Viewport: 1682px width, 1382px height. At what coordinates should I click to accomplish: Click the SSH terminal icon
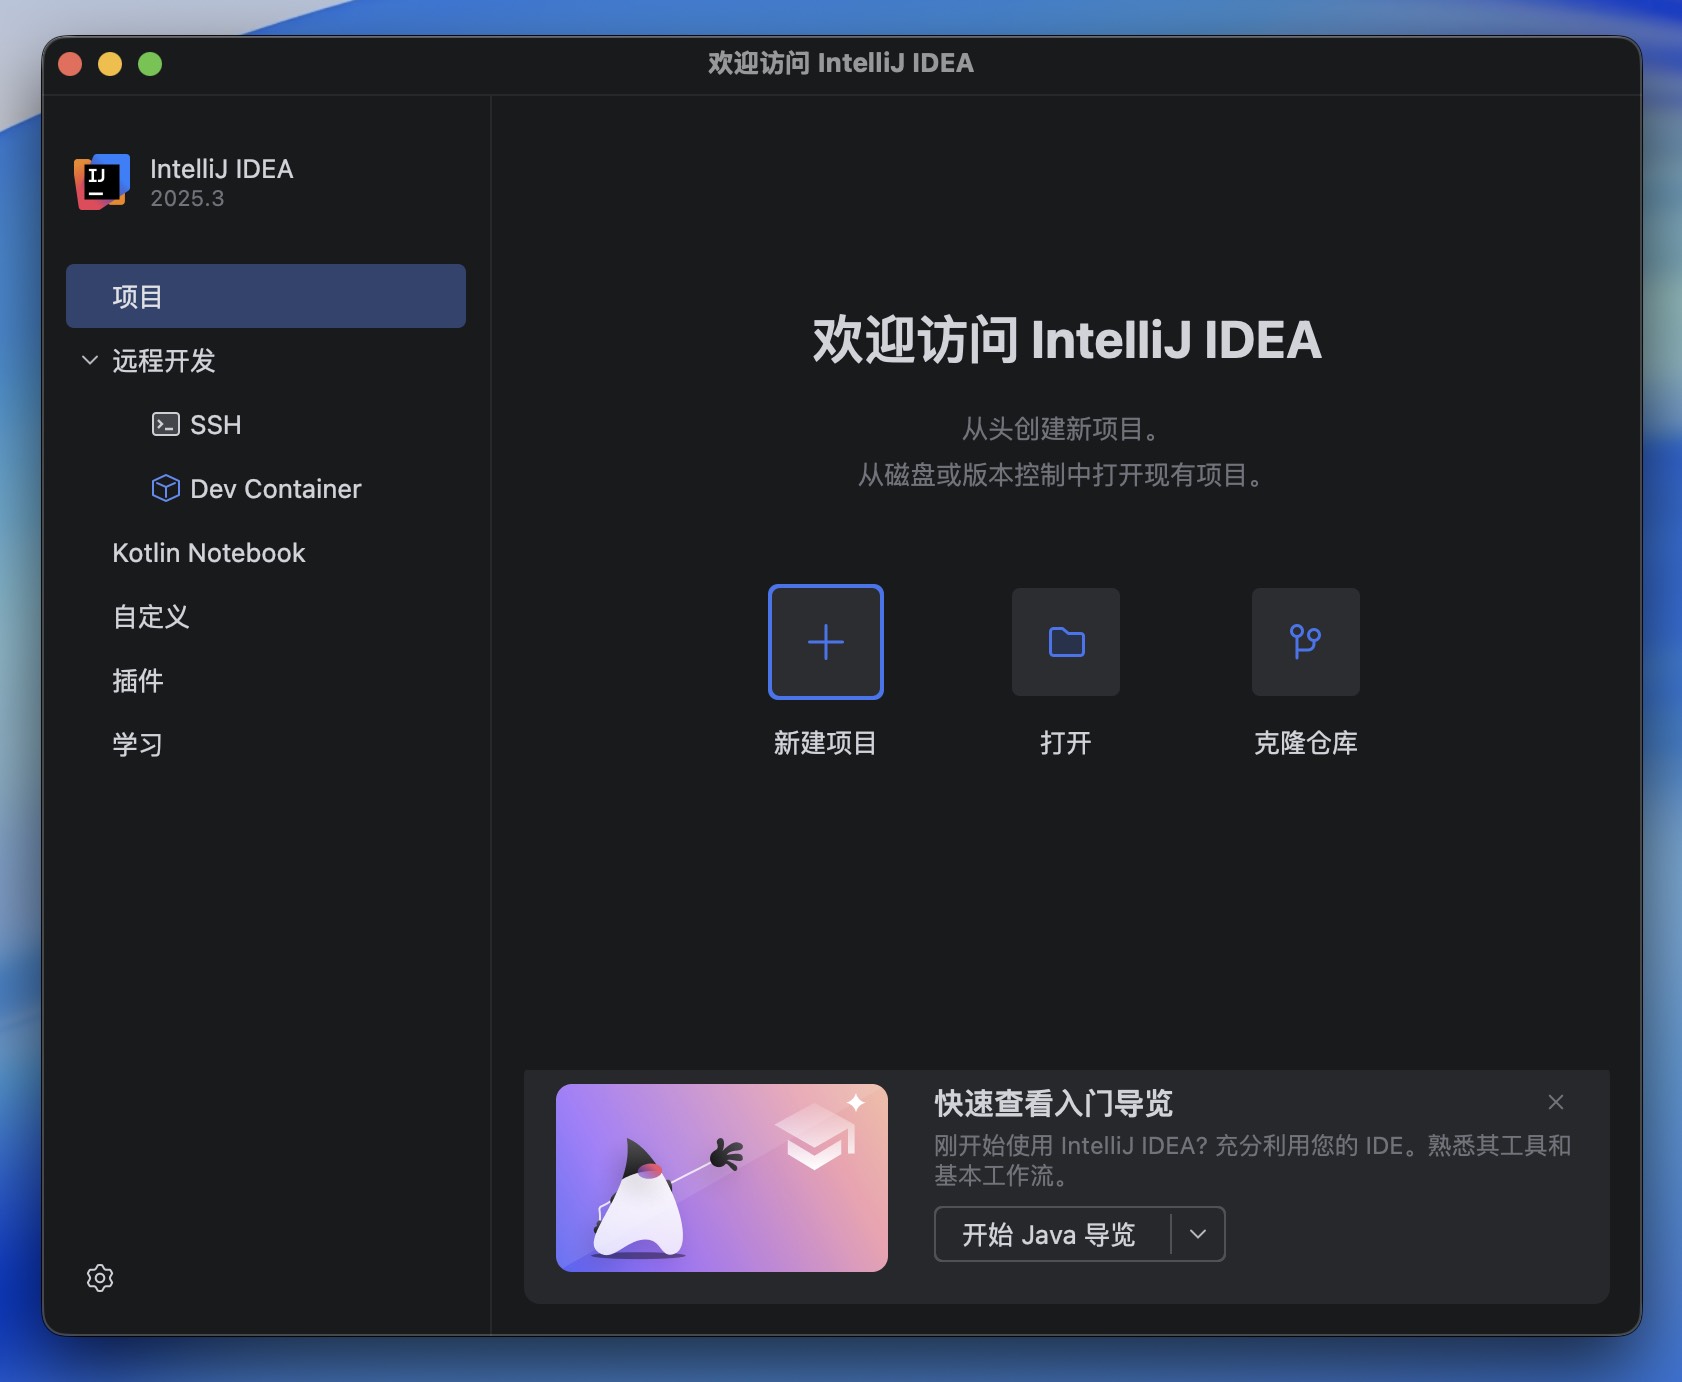(166, 425)
